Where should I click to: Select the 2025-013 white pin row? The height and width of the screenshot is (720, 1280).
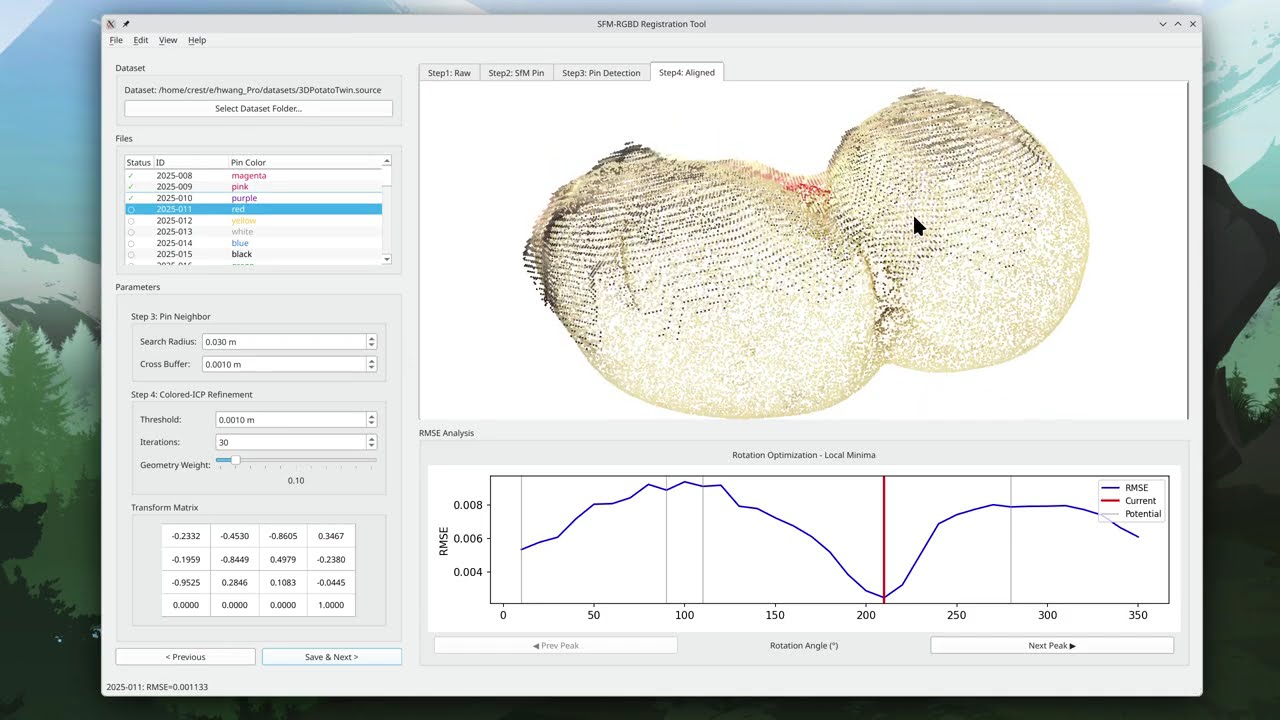253,232
